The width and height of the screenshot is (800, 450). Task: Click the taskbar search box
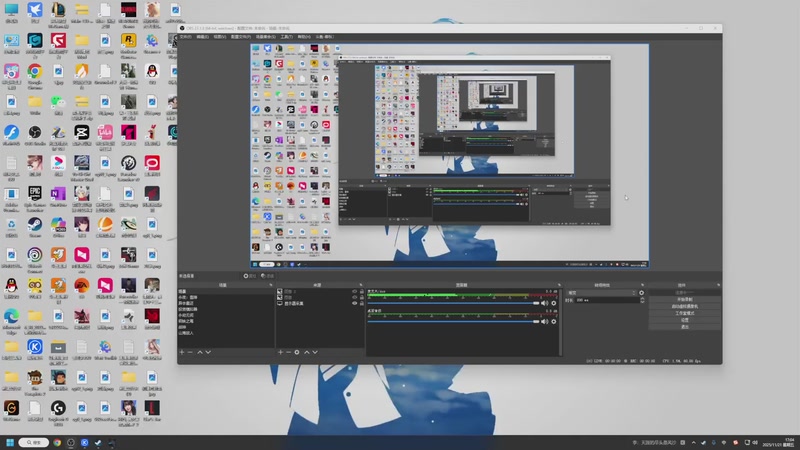click(34, 442)
